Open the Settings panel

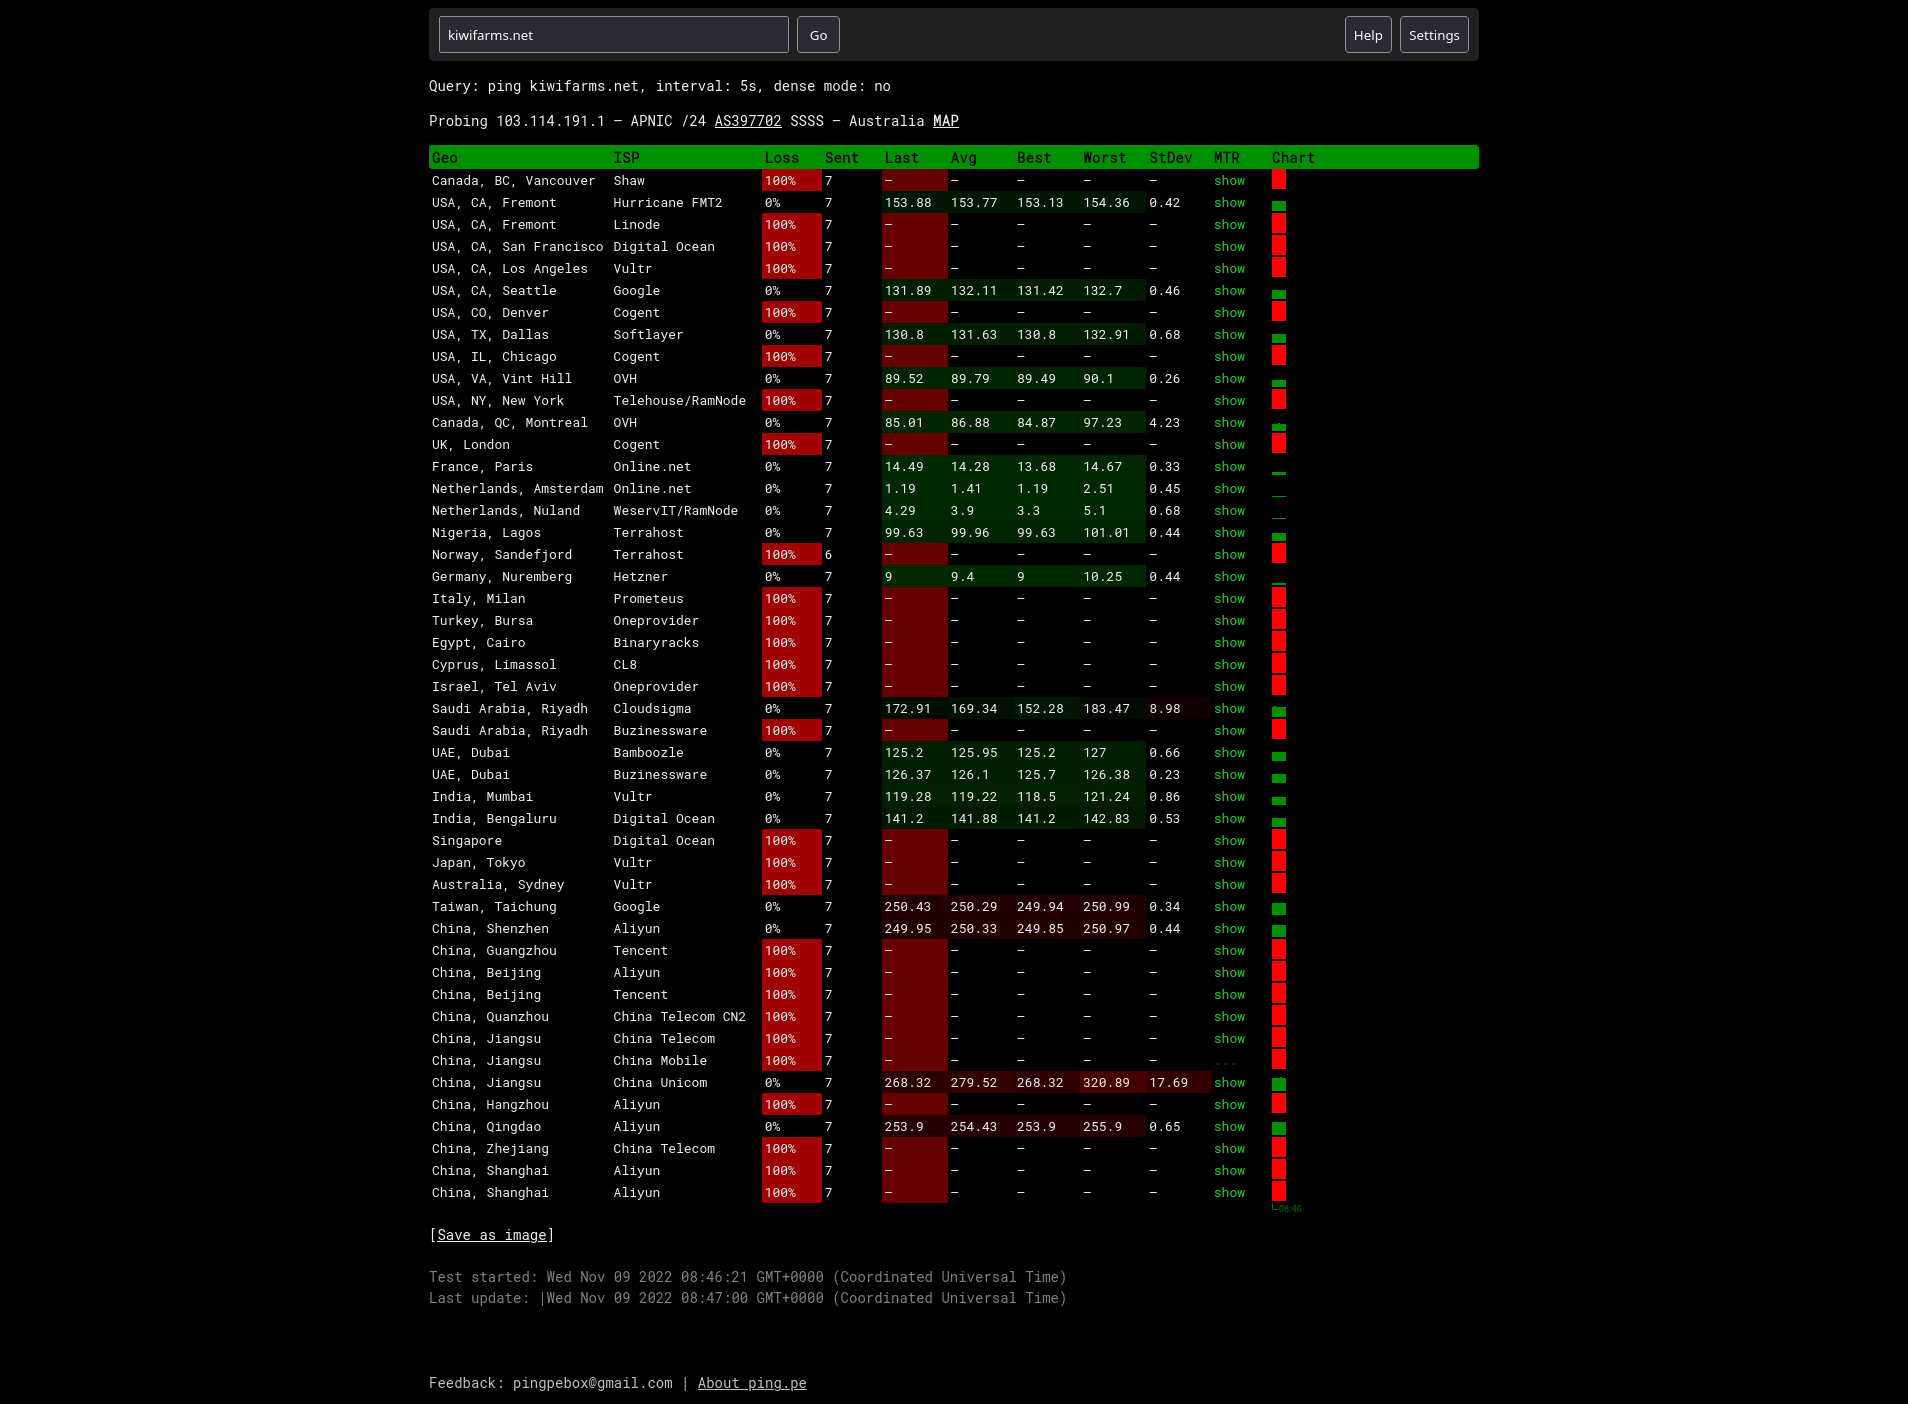[1434, 35]
